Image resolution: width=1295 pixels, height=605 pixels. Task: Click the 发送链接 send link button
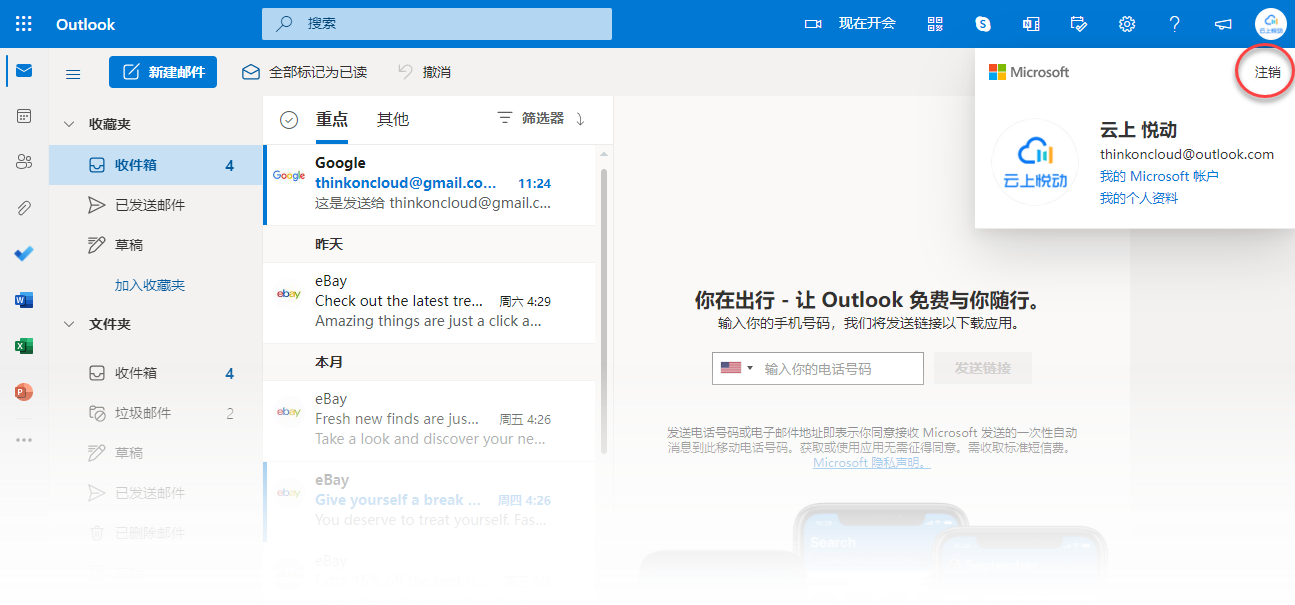click(x=983, y=368)
